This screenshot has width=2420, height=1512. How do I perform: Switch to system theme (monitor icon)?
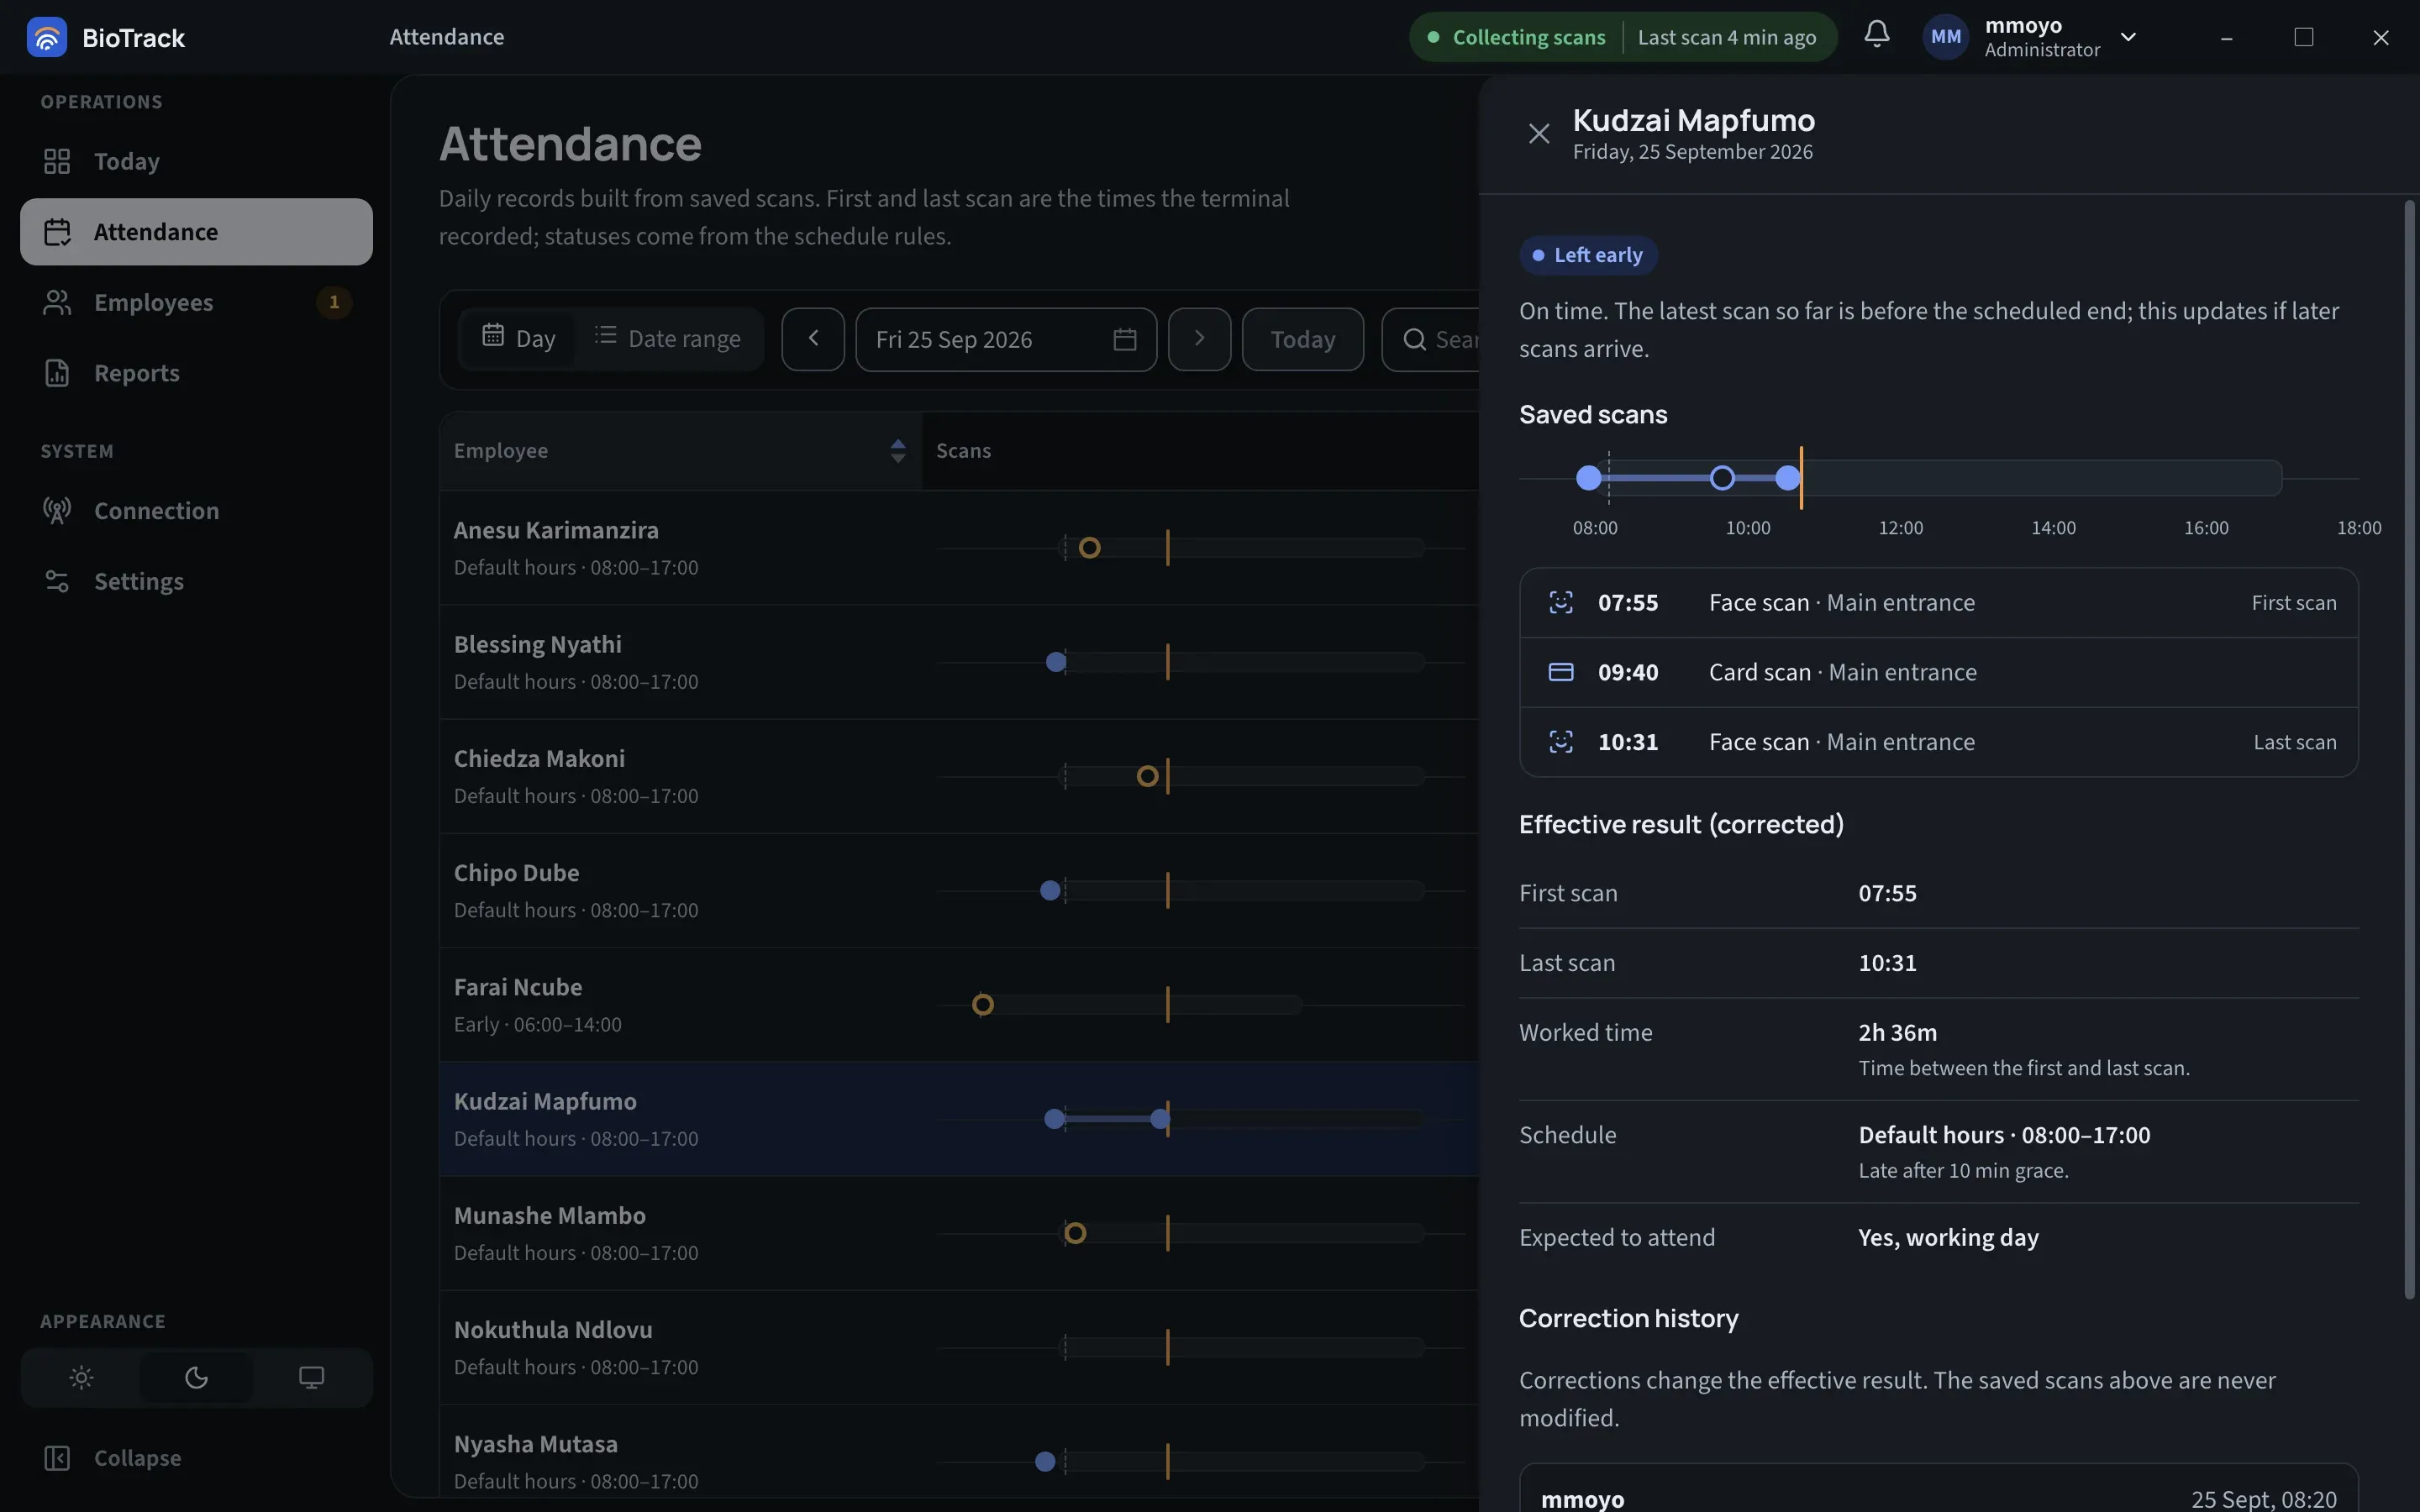point(311,1377)
